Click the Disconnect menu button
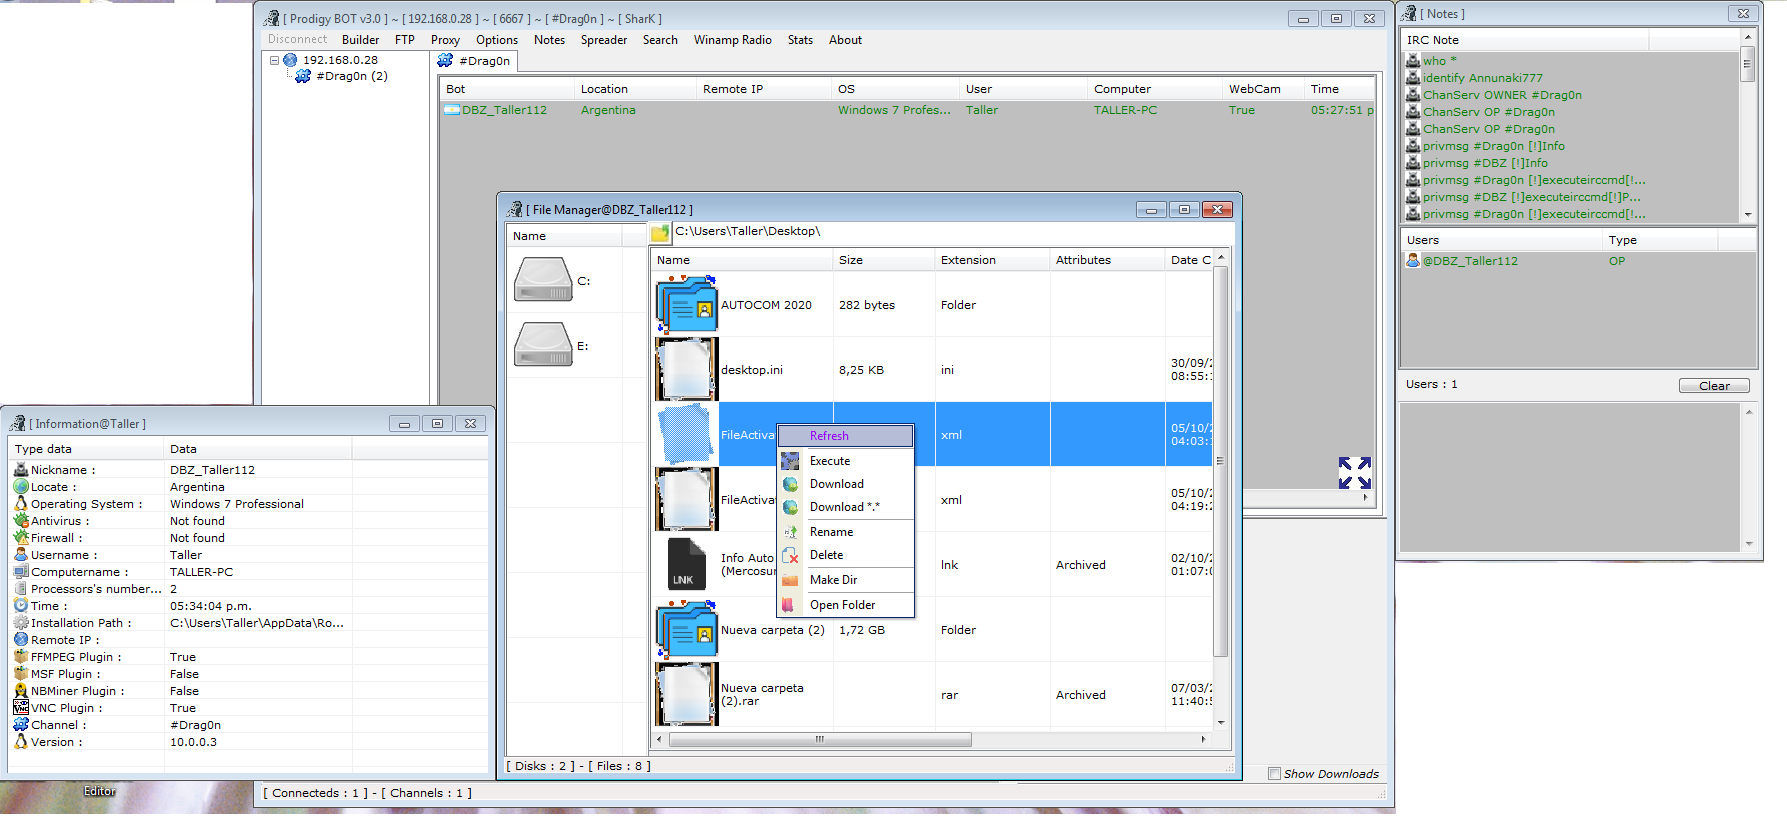The height and width of the screenshot is (818, 1787). tap(297, 40)
